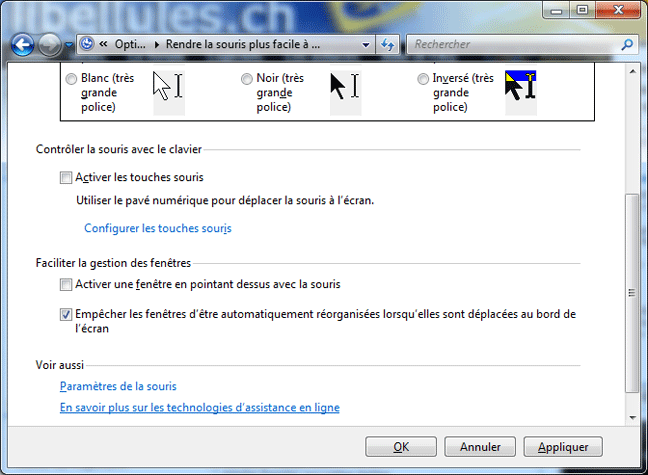Uncheck 'Empêcher les fenêtres d'être automatiquement réorganisées'
The image size is (648, 475).
pyautogui.click(x=66, y=315)
